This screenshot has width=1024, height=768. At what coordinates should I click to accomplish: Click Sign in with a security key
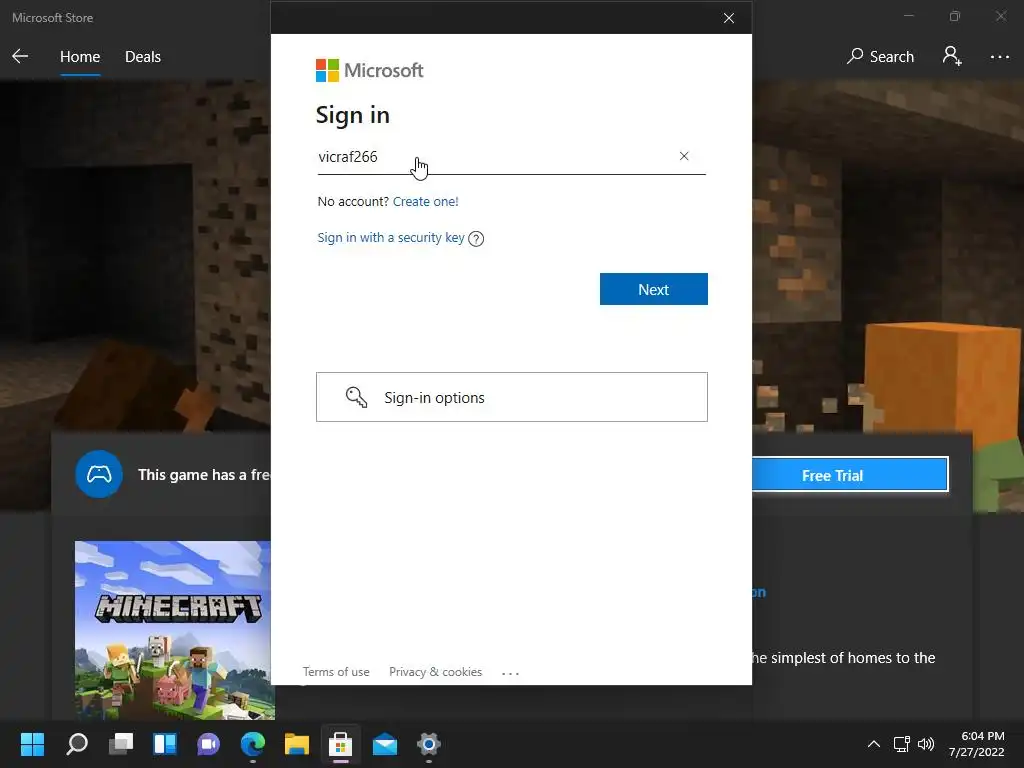pos(391,238)
